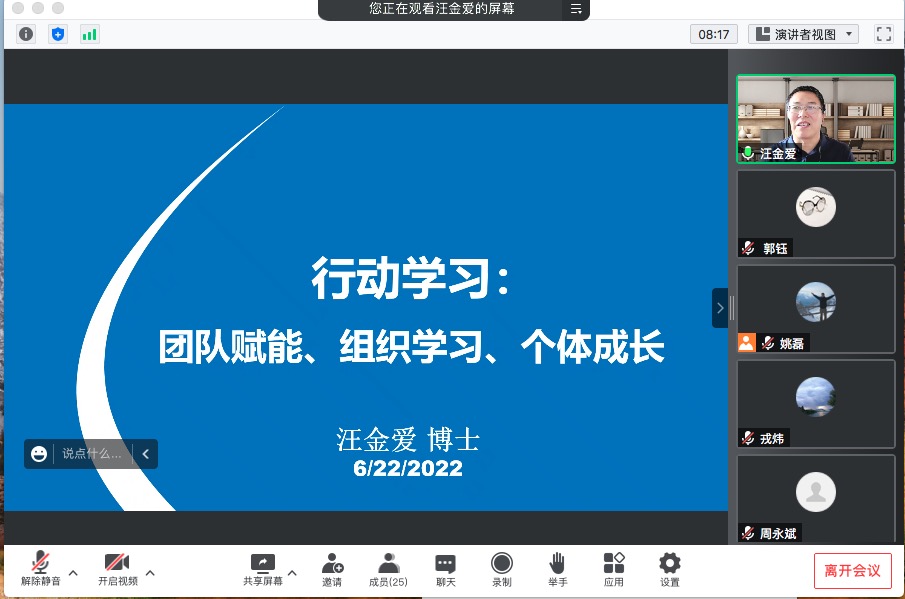Screen dimensions: 905x599
Task: Click the blue encryption shield icon
Action: coord(58,34)
